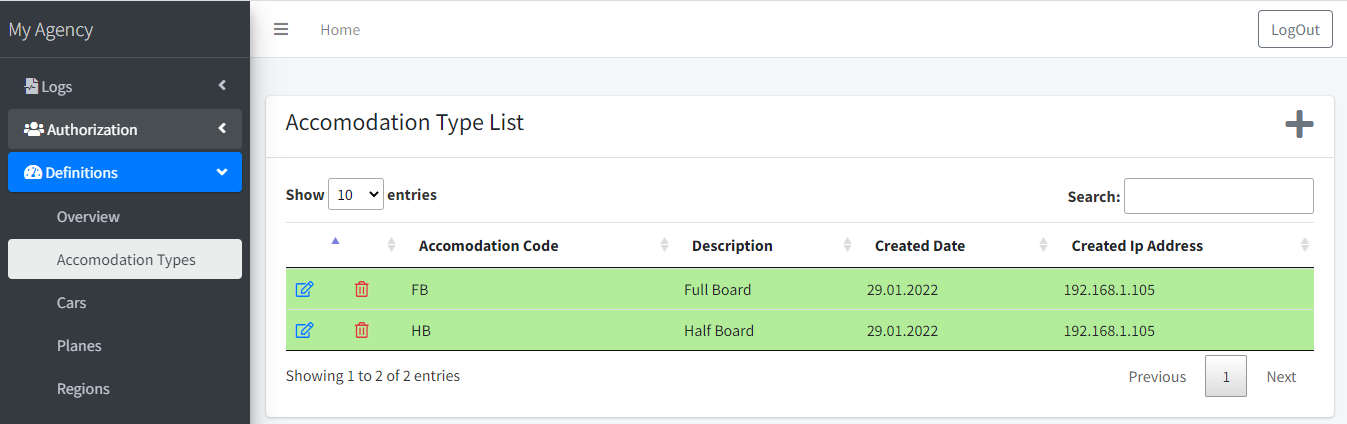1347x424 pixels.
Task: Click the Home navigation link
Action: pyautogui.click(x=340, y=30)
